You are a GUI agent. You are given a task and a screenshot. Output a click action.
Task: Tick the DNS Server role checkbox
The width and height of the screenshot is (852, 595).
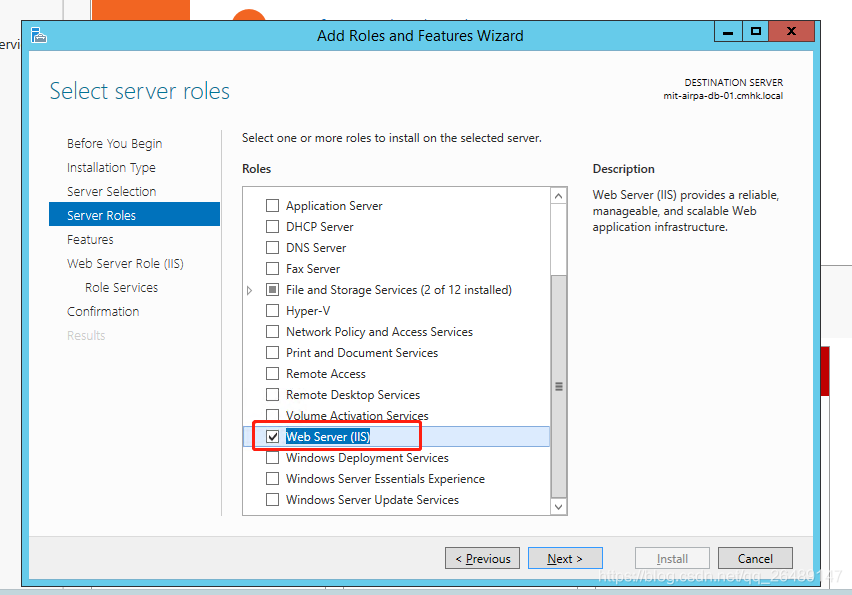[x=272, y=248]
